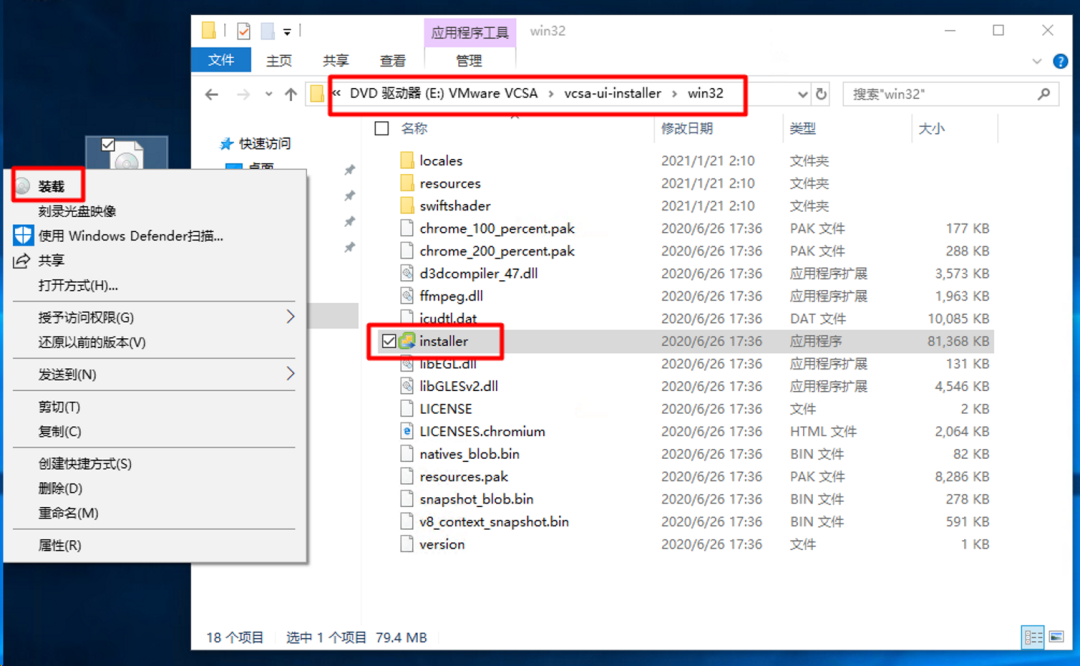Sort by 类型 column header
Image resolution: width=1080 pixels, height=666 pixels.
point(802,128)
